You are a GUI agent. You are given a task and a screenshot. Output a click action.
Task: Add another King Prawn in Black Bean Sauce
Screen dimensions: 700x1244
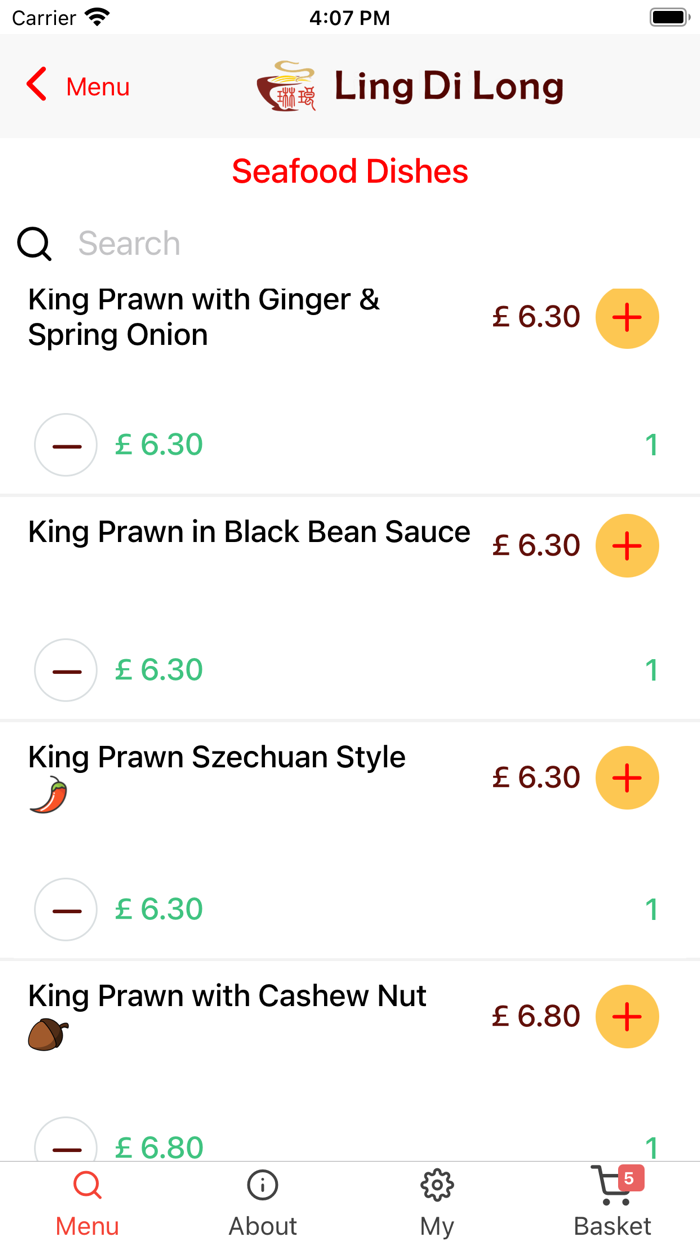click(627, 546)
